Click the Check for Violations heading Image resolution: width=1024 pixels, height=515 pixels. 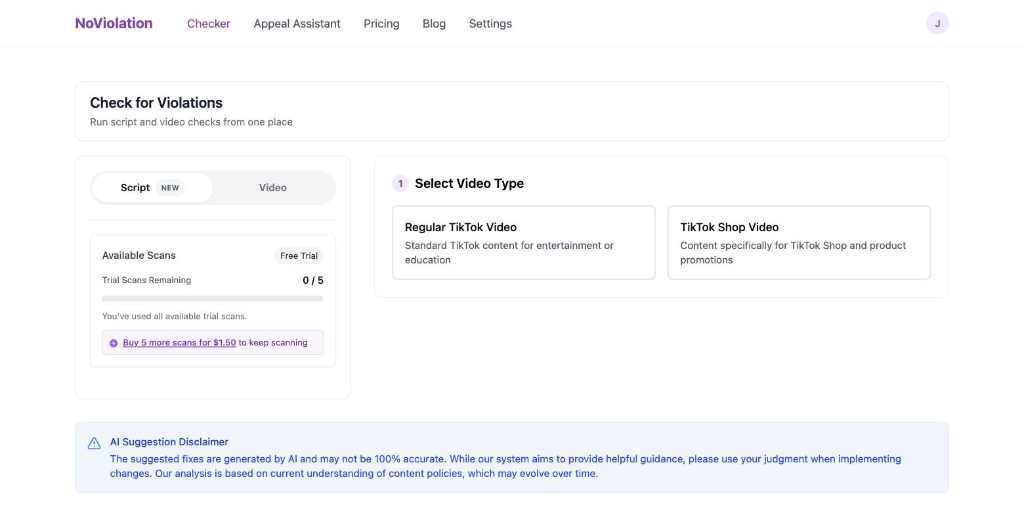156,103
